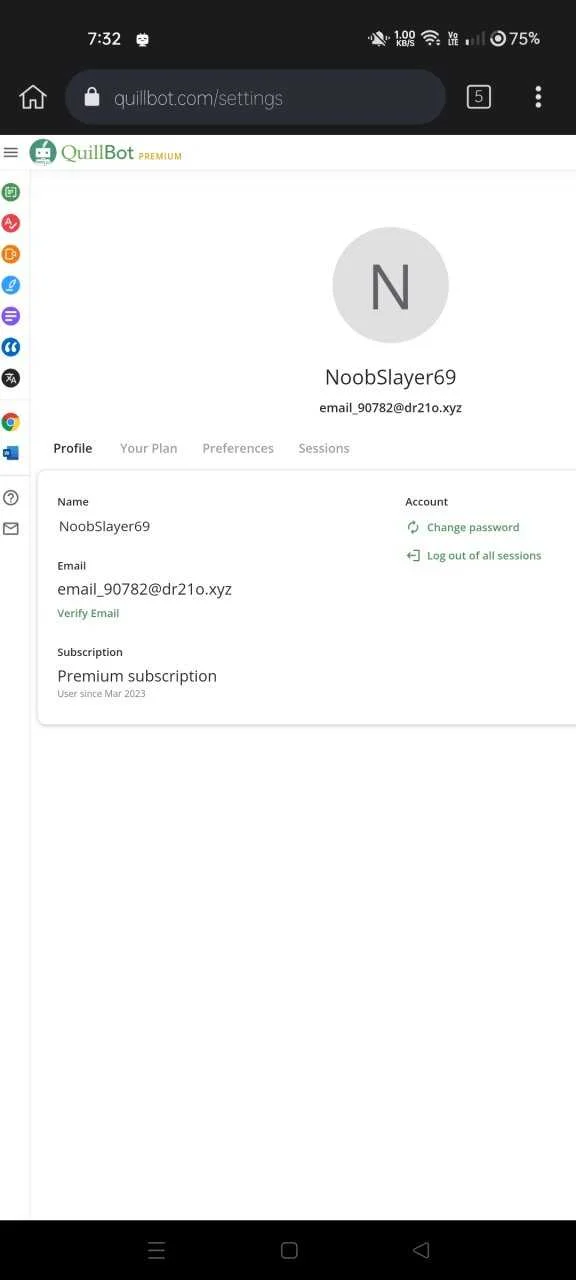This screenshot has width=576, height=1280.
Task: Click the Subscription section label
Action: tap(90, 652)
